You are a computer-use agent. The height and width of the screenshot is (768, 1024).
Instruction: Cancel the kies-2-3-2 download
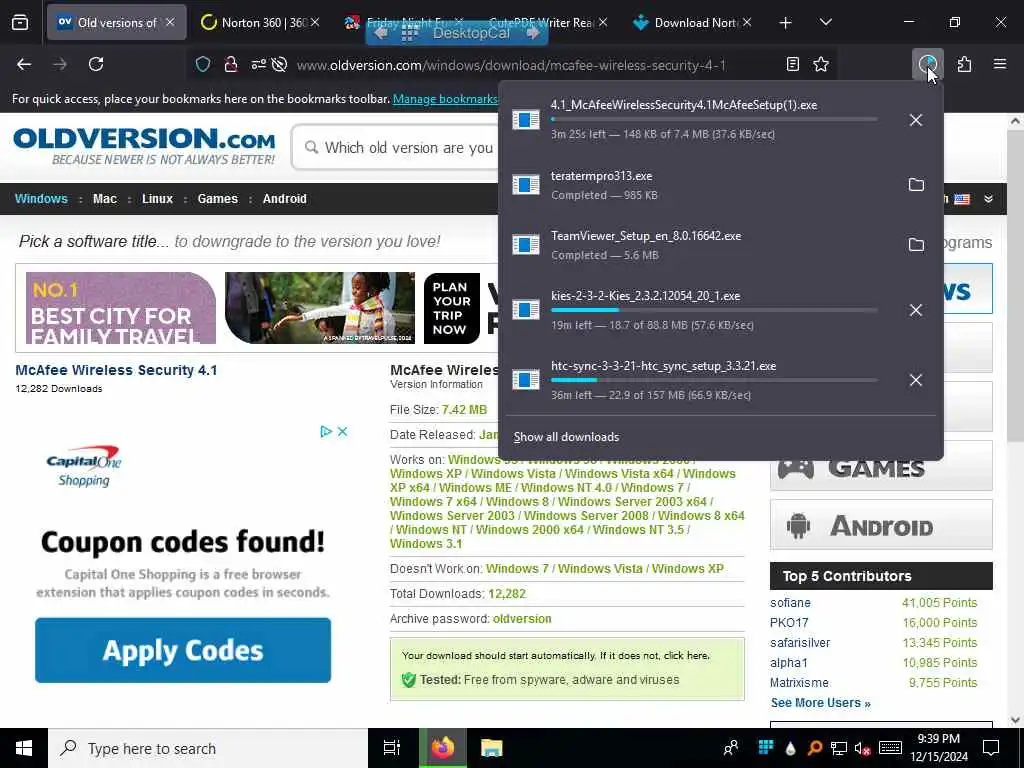tap(916, 310)
